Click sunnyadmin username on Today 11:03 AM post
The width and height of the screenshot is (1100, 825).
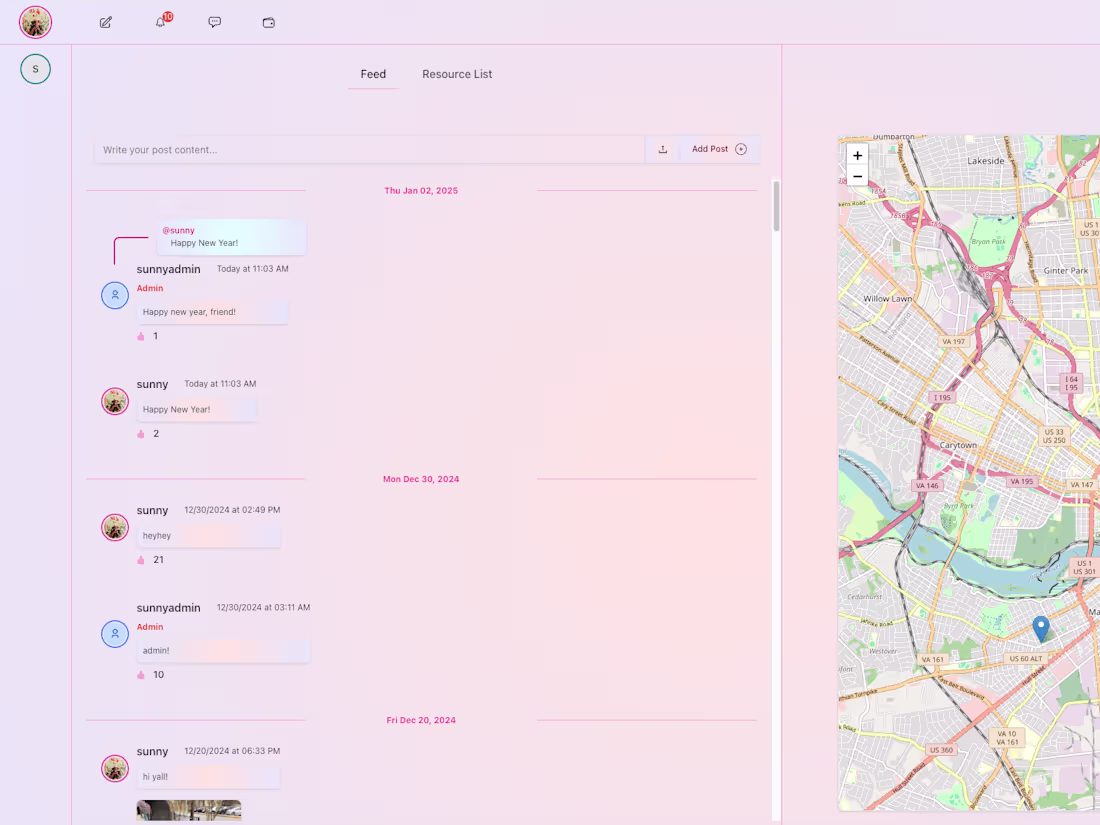coord(168,269)
